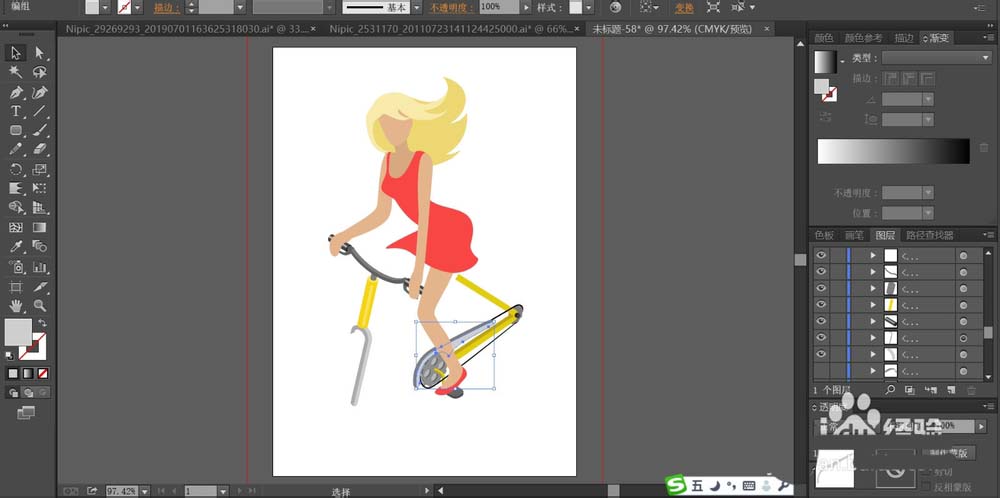This screenshot has width=1000, height=498.
Task: Hide layer with white square thumbnail
Action: [x=821, y=255]
